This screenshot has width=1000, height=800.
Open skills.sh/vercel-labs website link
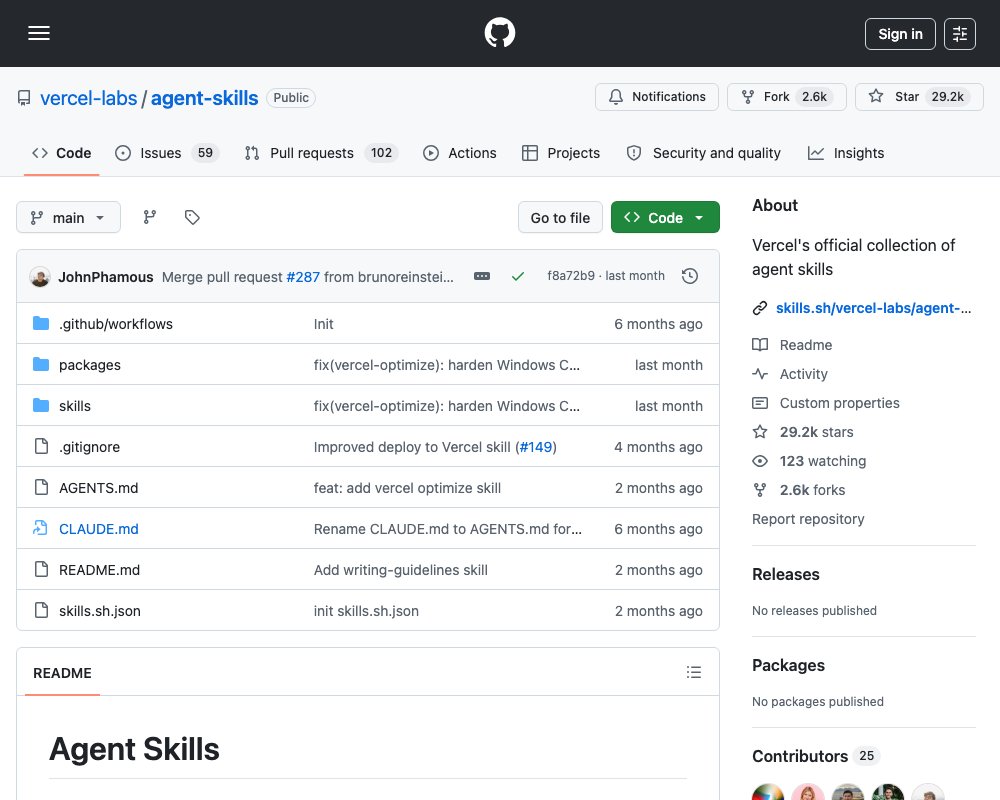pos(873,308)
